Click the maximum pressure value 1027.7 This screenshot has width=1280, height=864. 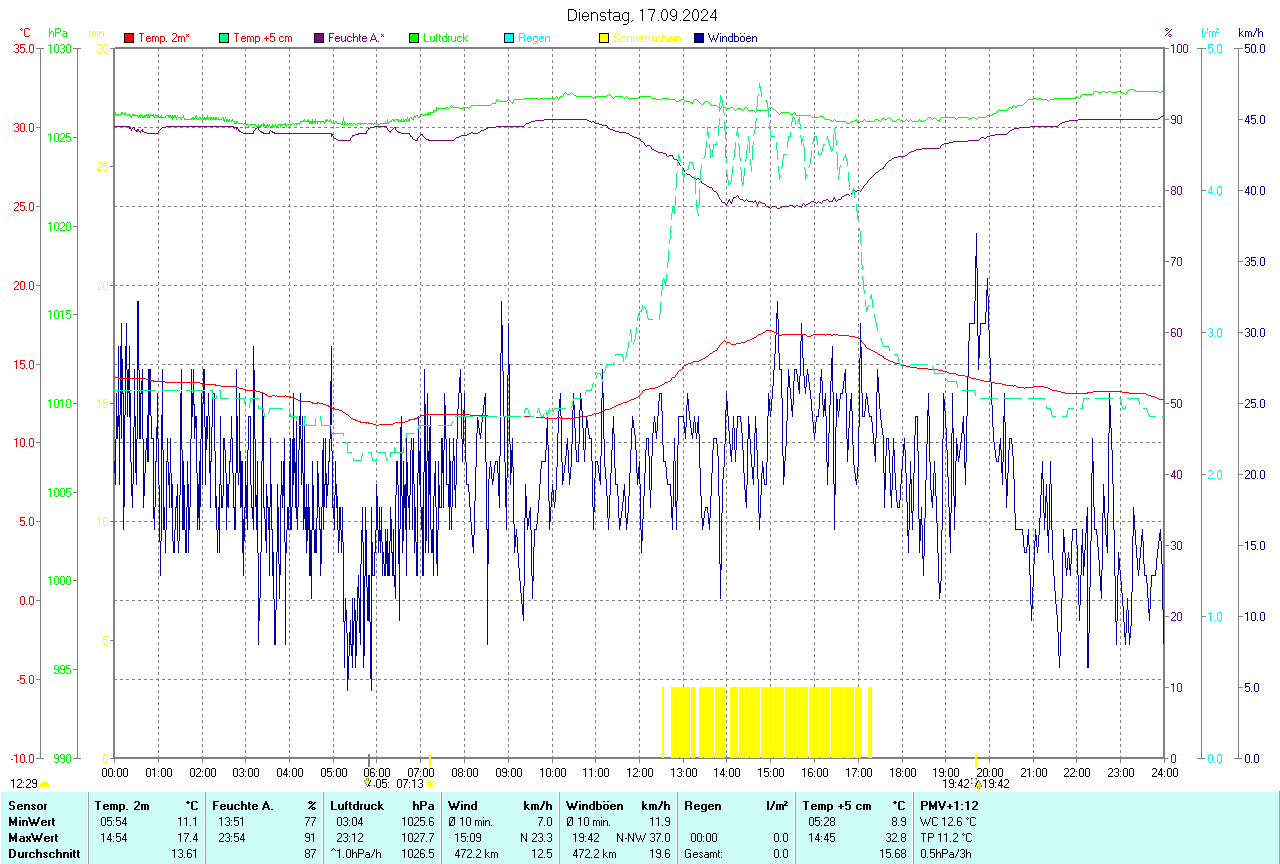tap(418, 838)
